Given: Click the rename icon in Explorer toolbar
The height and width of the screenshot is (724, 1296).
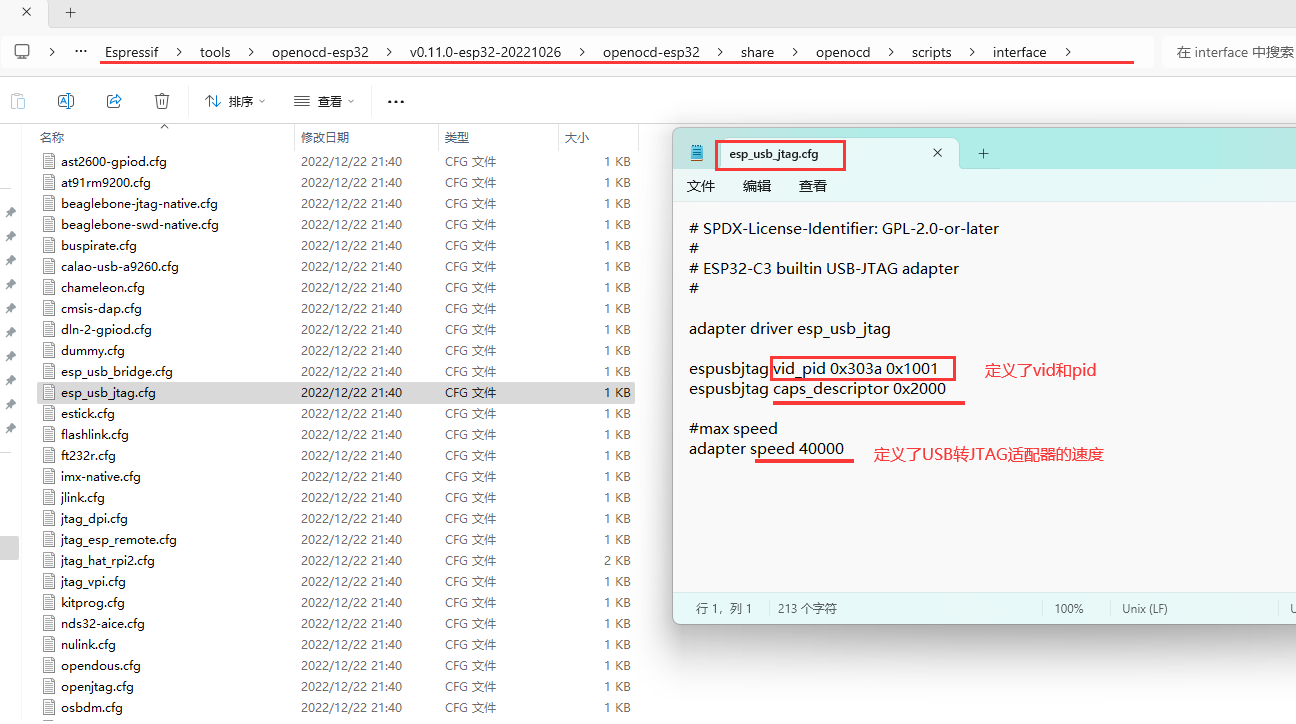Looking at the screenshot, I should [x=66, y=101].
